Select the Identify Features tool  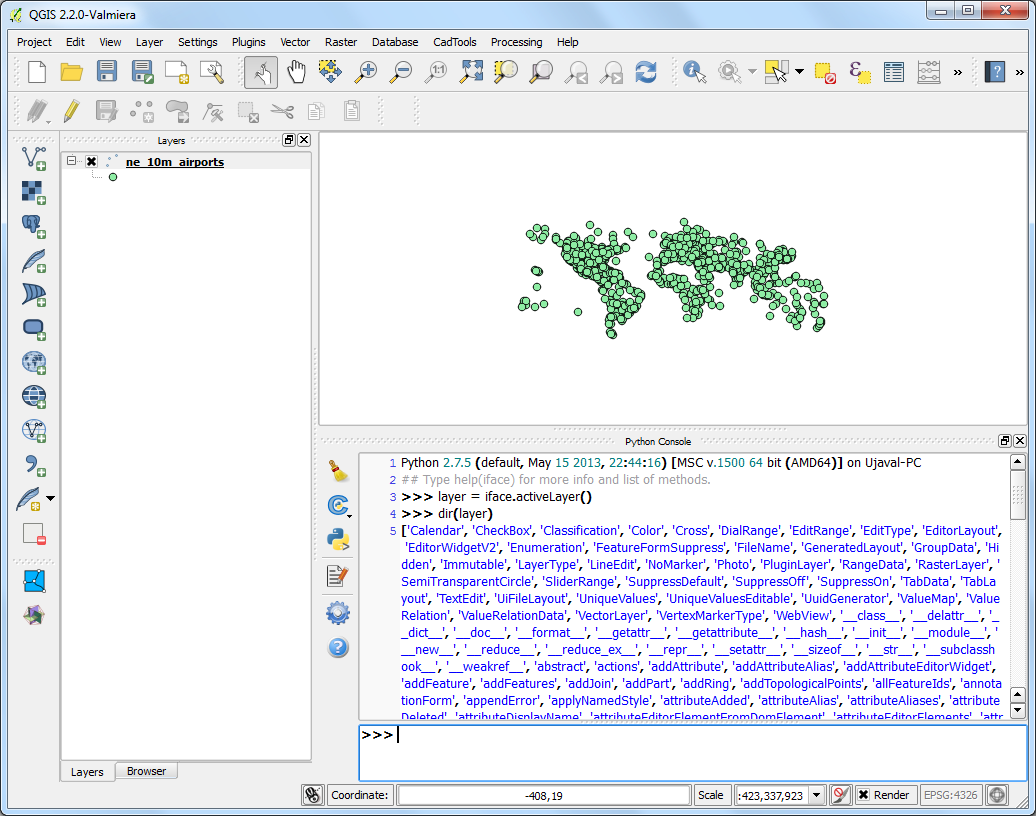click(694, 71)
